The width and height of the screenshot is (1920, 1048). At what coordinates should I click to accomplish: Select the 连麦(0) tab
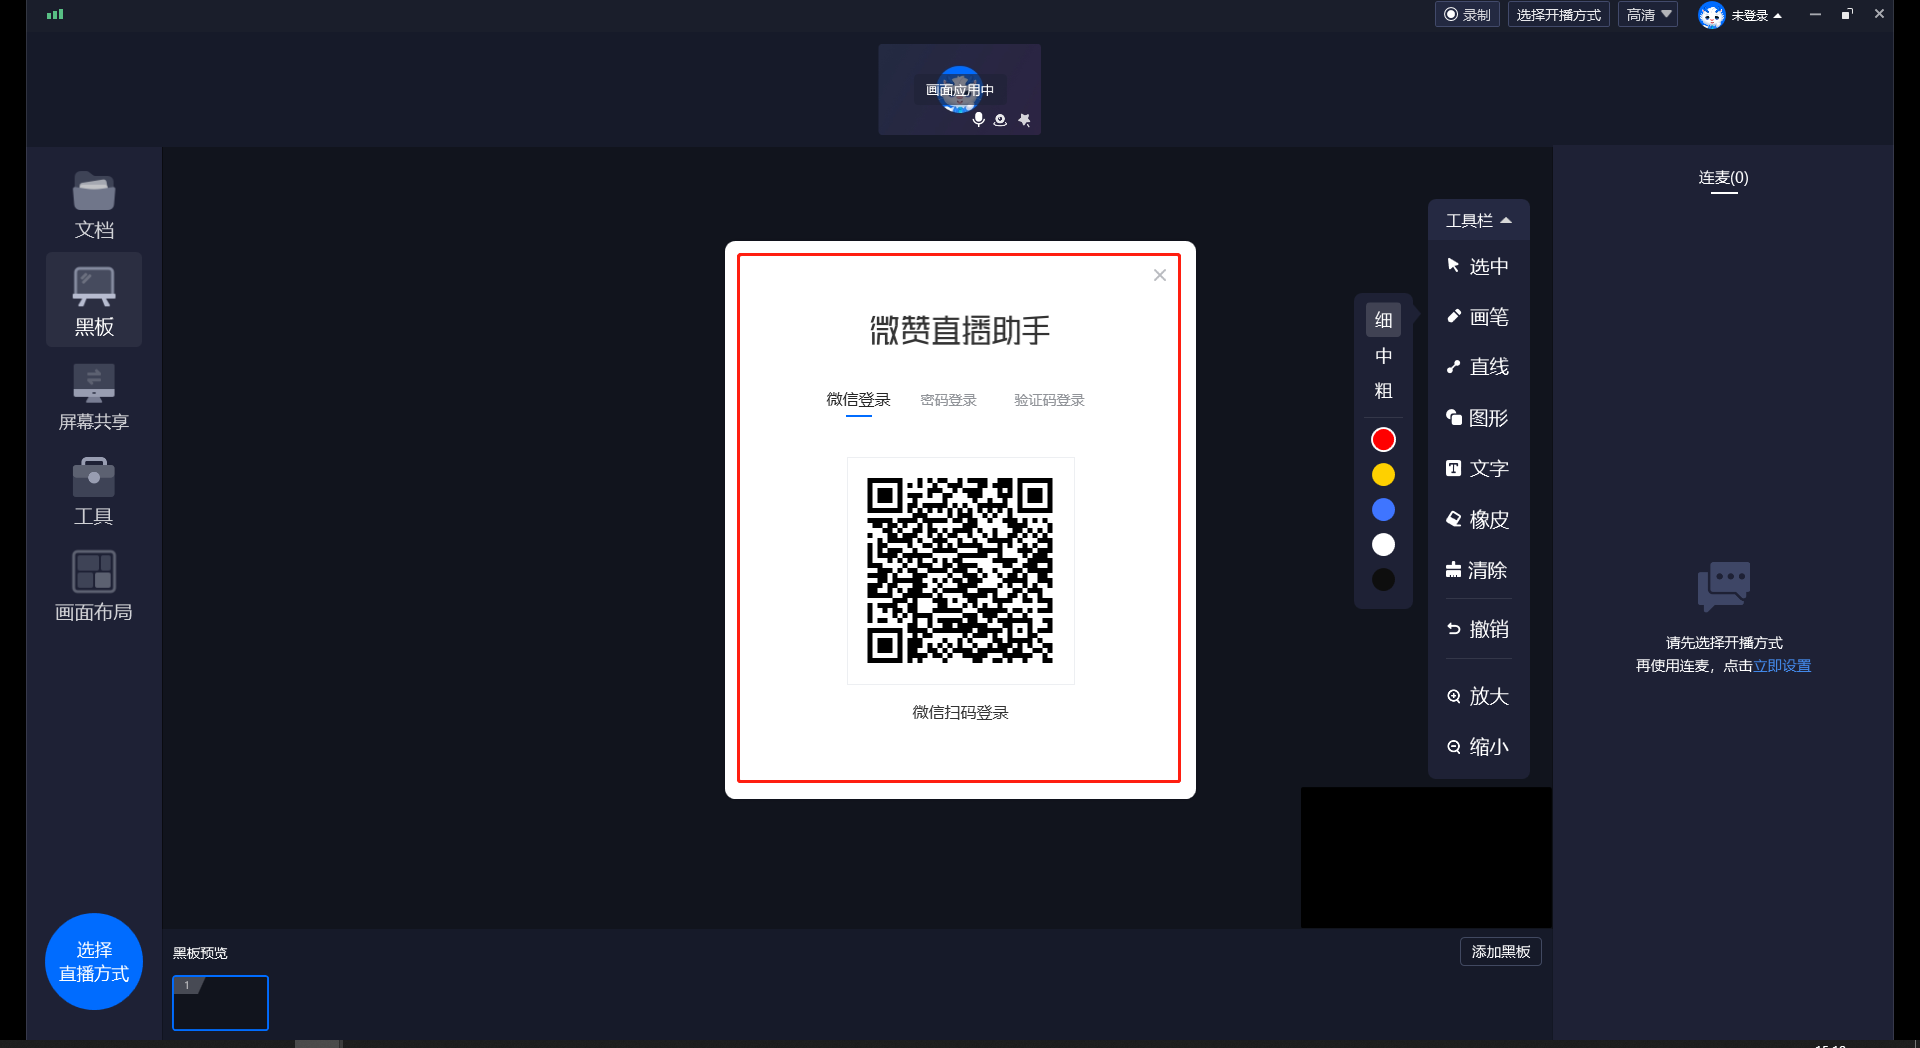pos(1723,178)
